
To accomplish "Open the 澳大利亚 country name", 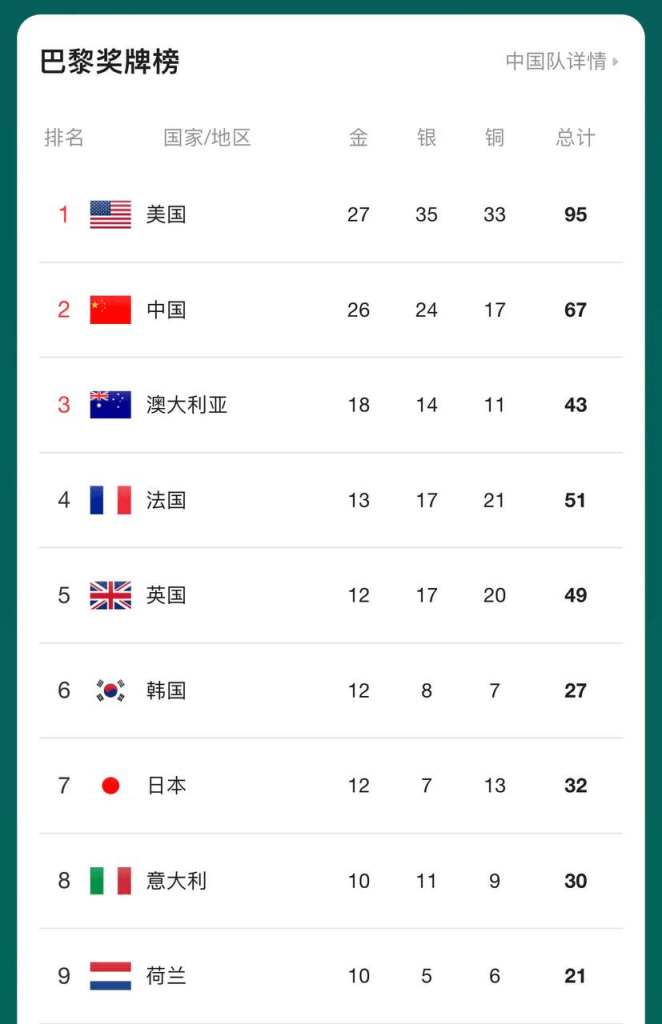I will click(x=187, y=405).
